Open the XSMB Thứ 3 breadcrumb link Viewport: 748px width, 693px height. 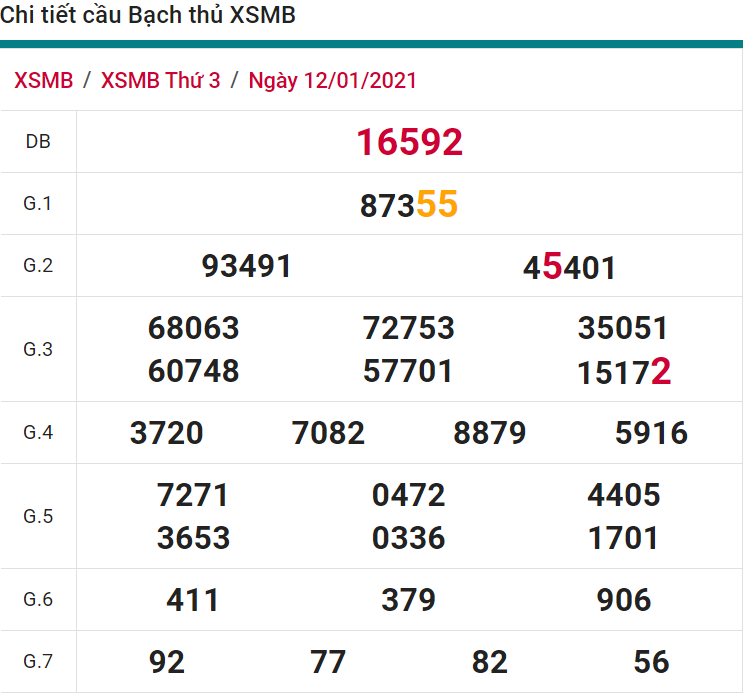(160, 81)
